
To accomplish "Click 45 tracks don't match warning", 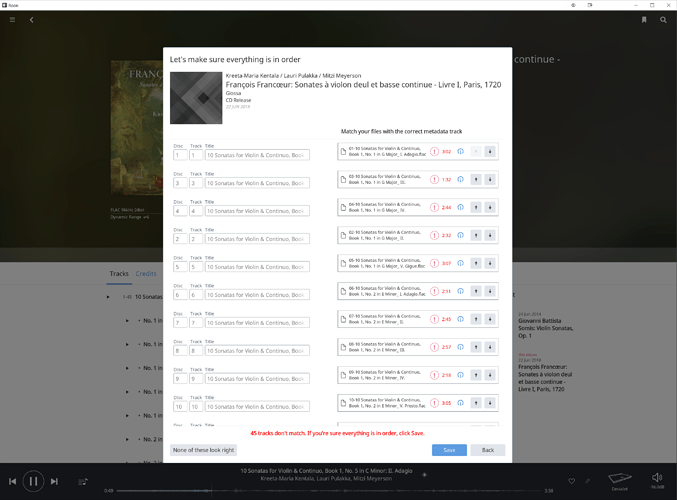I will (x=337, y=433).
